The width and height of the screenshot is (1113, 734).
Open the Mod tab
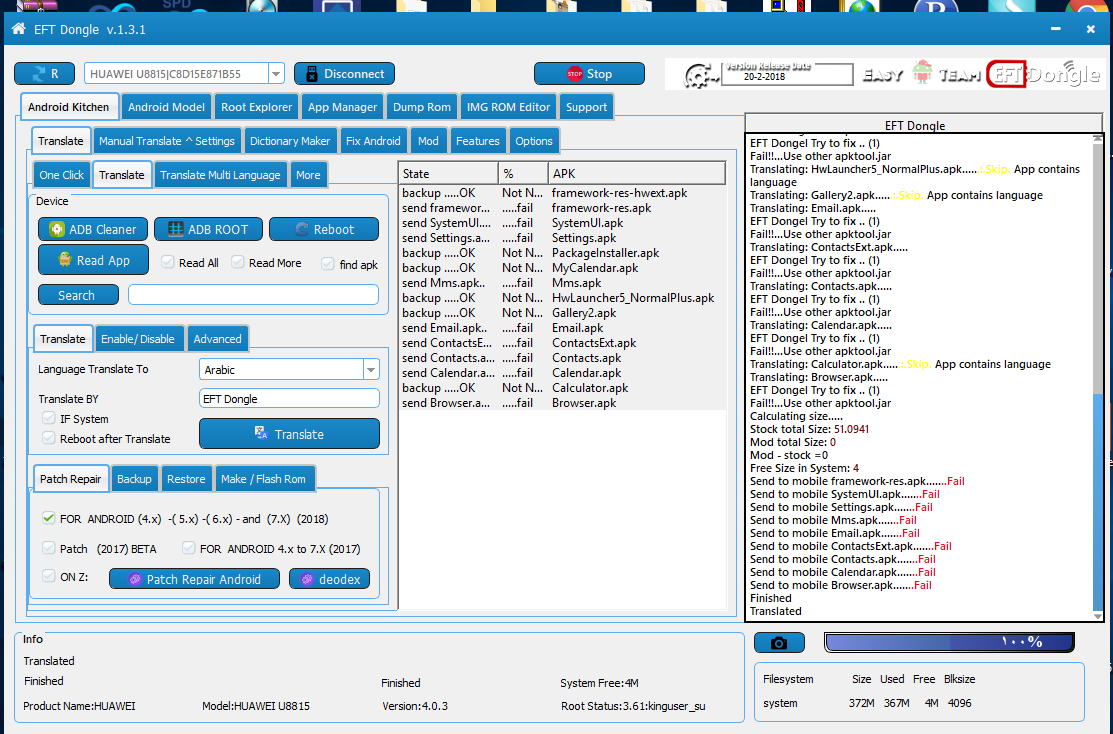pyautogui.click(x=428, y=141)
